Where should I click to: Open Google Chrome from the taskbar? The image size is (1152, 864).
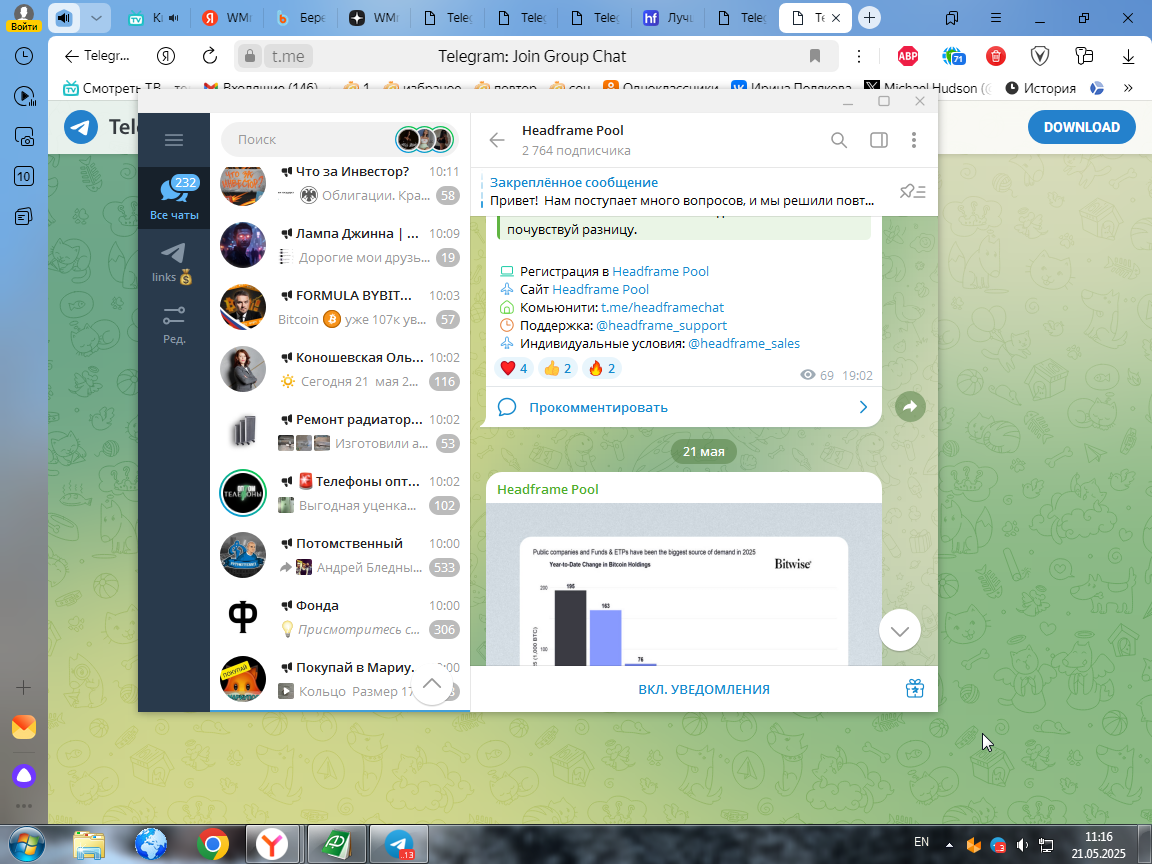212,845
